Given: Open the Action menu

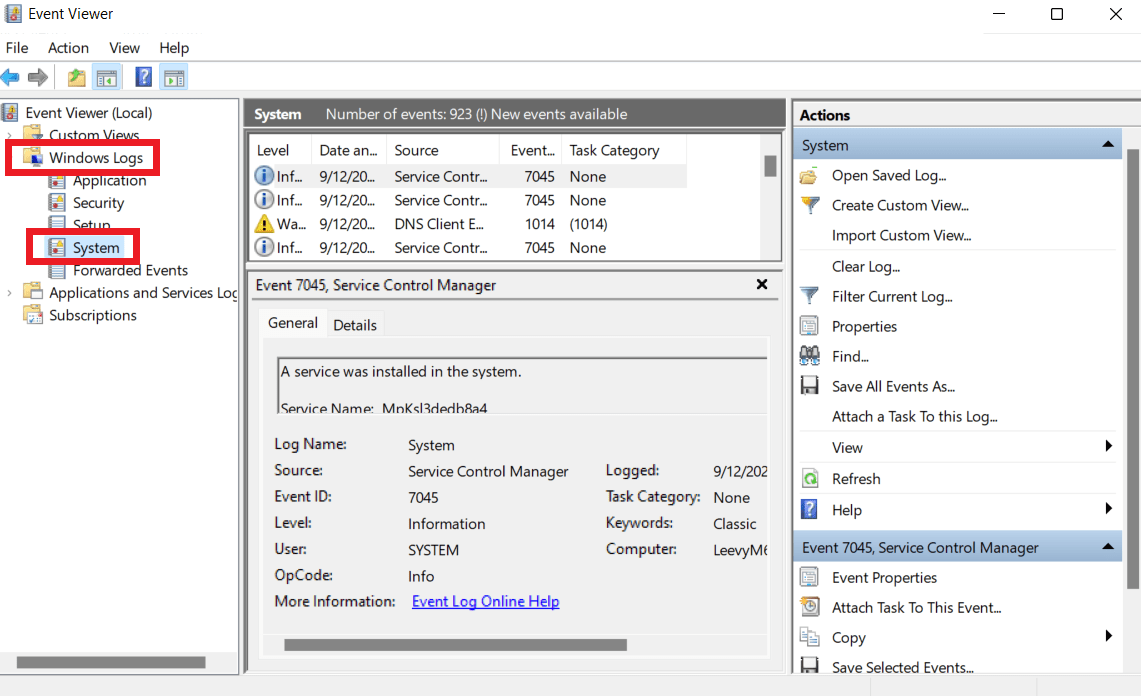Looking at the screenshot, I should (68, 48).
